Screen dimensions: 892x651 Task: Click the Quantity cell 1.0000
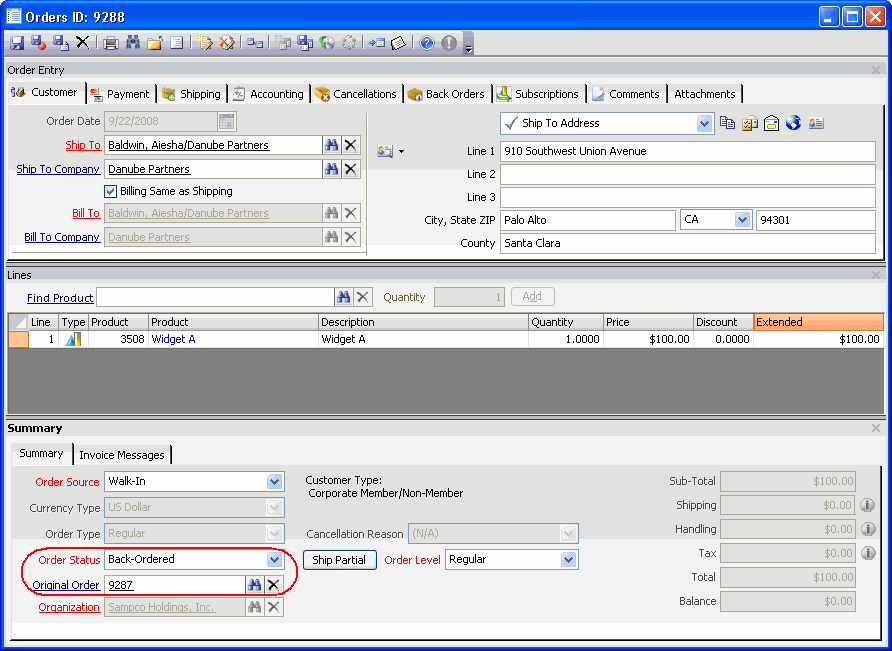(565, 339)
